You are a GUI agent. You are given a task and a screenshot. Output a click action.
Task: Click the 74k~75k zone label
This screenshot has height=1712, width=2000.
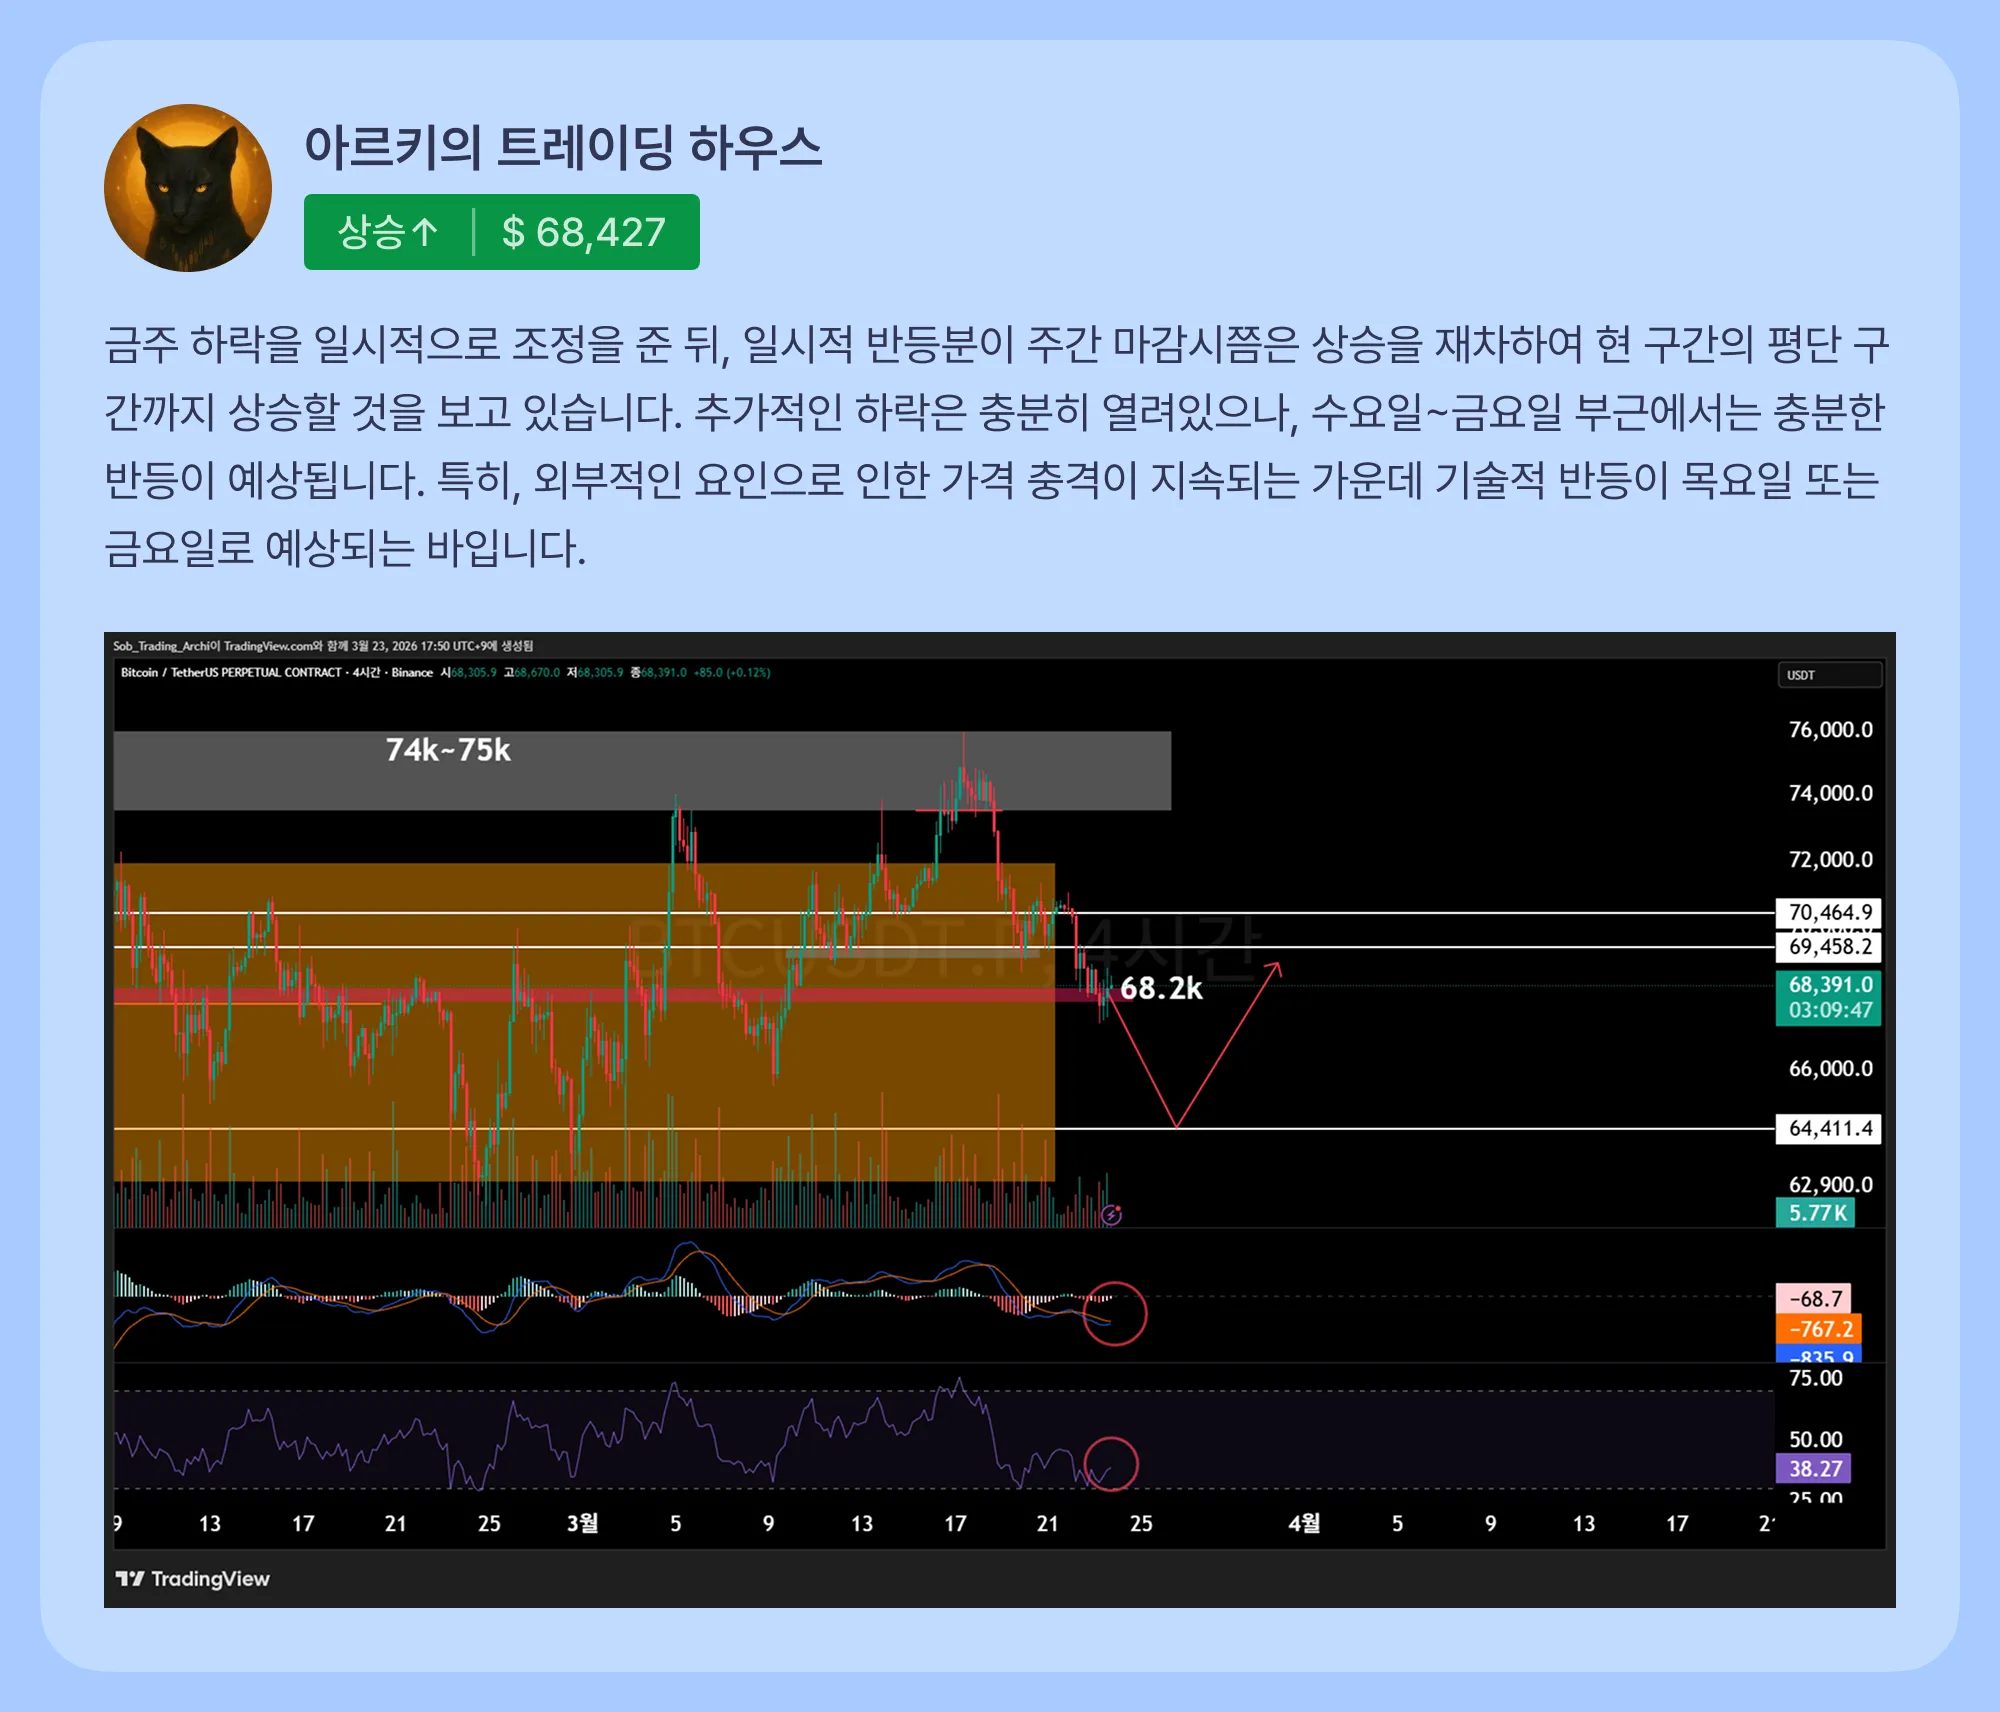[x=448, y=750]
